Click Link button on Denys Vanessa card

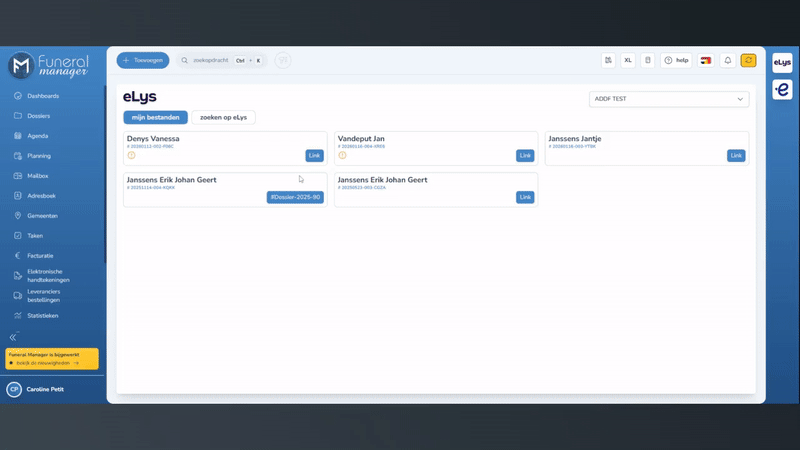click(314, 156)
